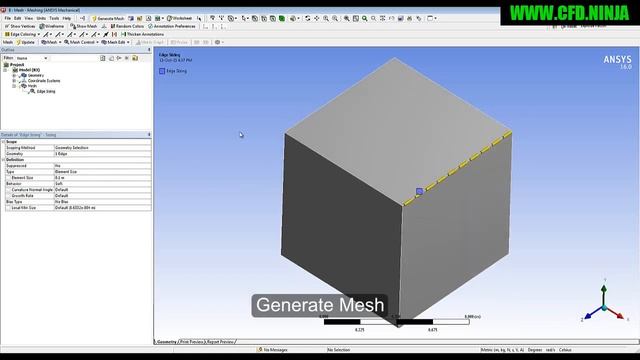Open the Mesh Edit dropdown
The image size is (640, 360).
pos(116,42)
